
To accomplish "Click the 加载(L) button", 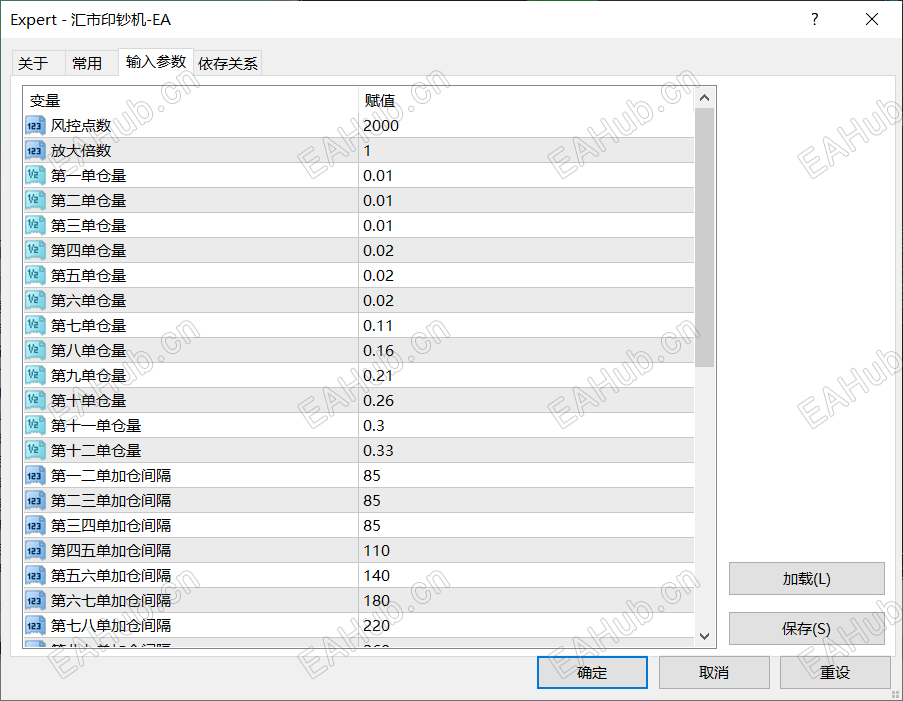I will point(806,578).
